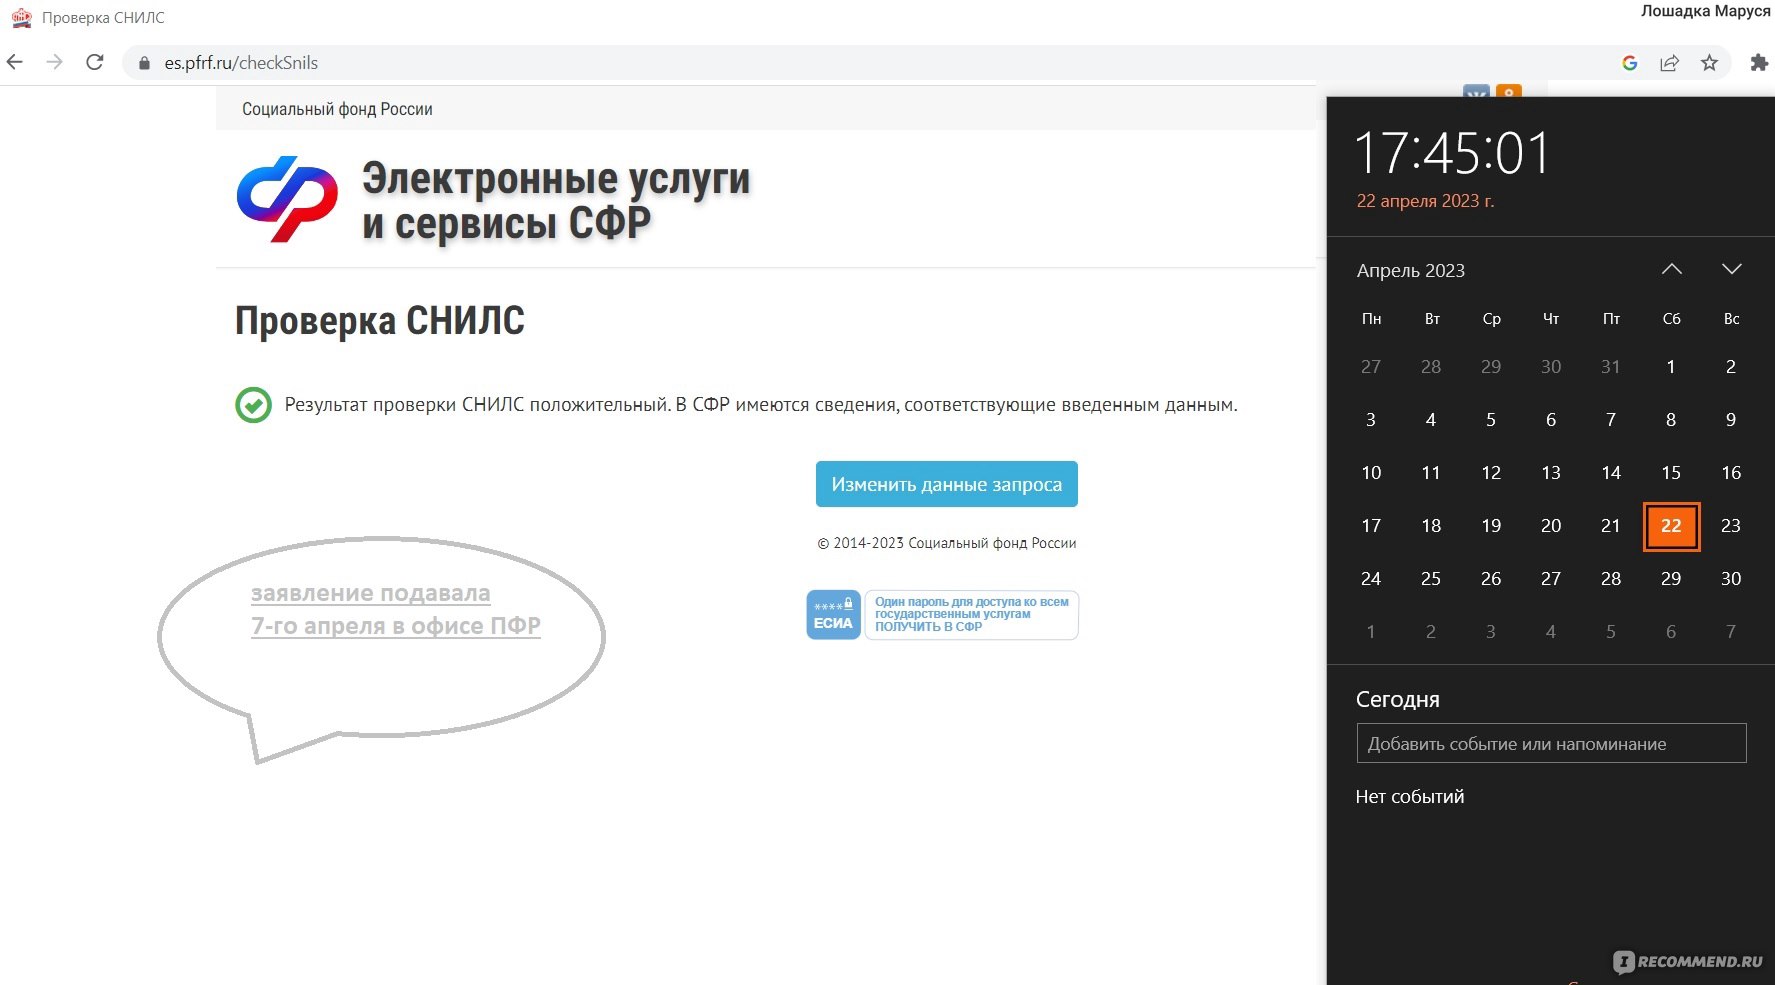
Task: Click the Сб weekday column header
Action: pos(1671,319)
